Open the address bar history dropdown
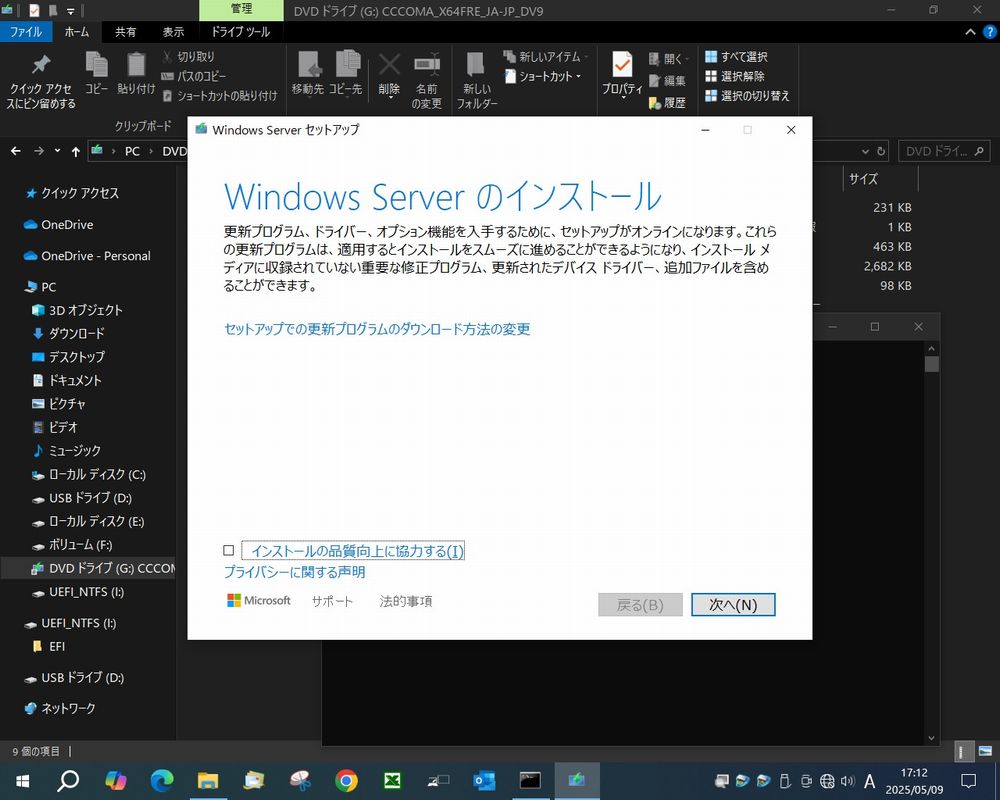The height and width of the screenshot is (800, 1000). pos(865,151)
